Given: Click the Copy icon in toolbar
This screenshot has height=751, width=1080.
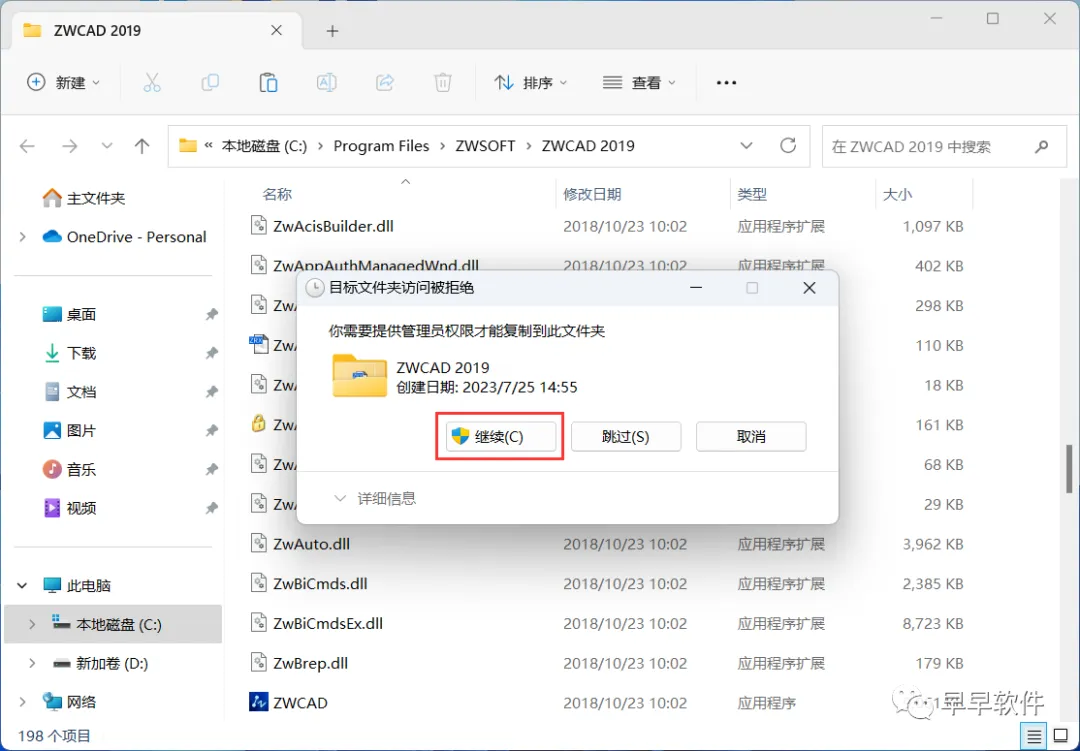Looking at the screenshot, I should click(x=210, y=83).
